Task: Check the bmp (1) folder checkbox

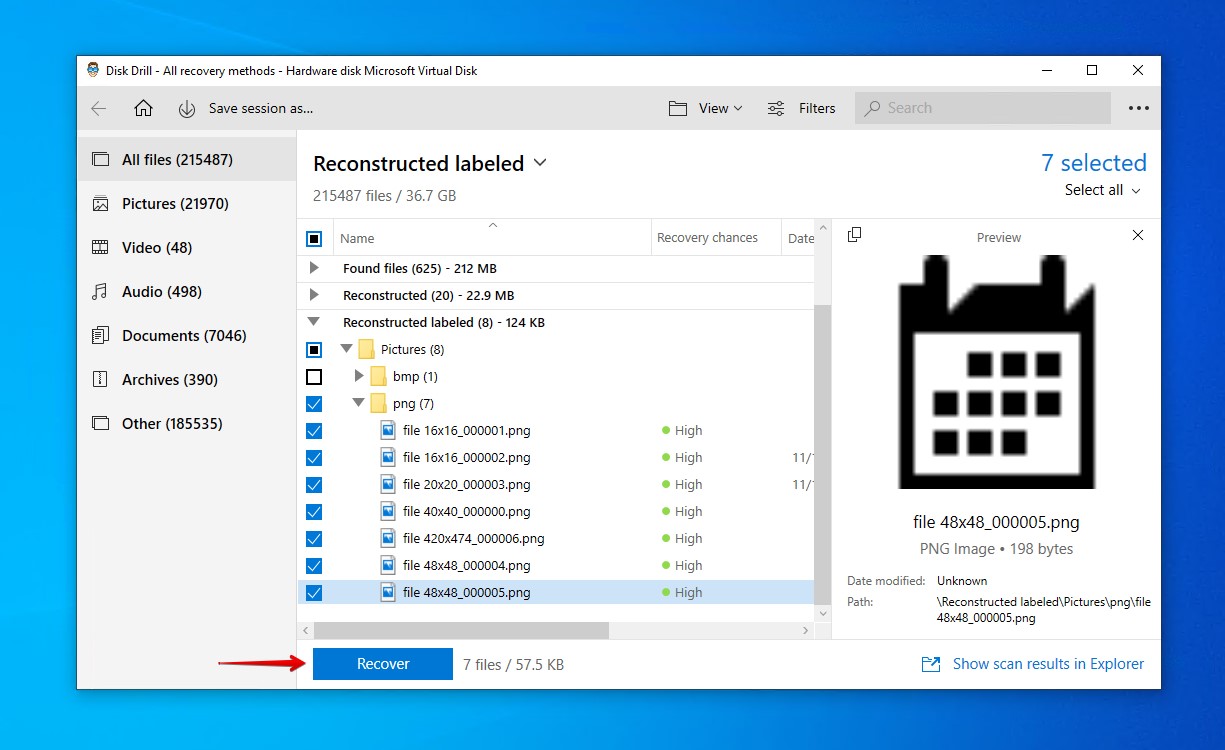Action: (314, 377)
